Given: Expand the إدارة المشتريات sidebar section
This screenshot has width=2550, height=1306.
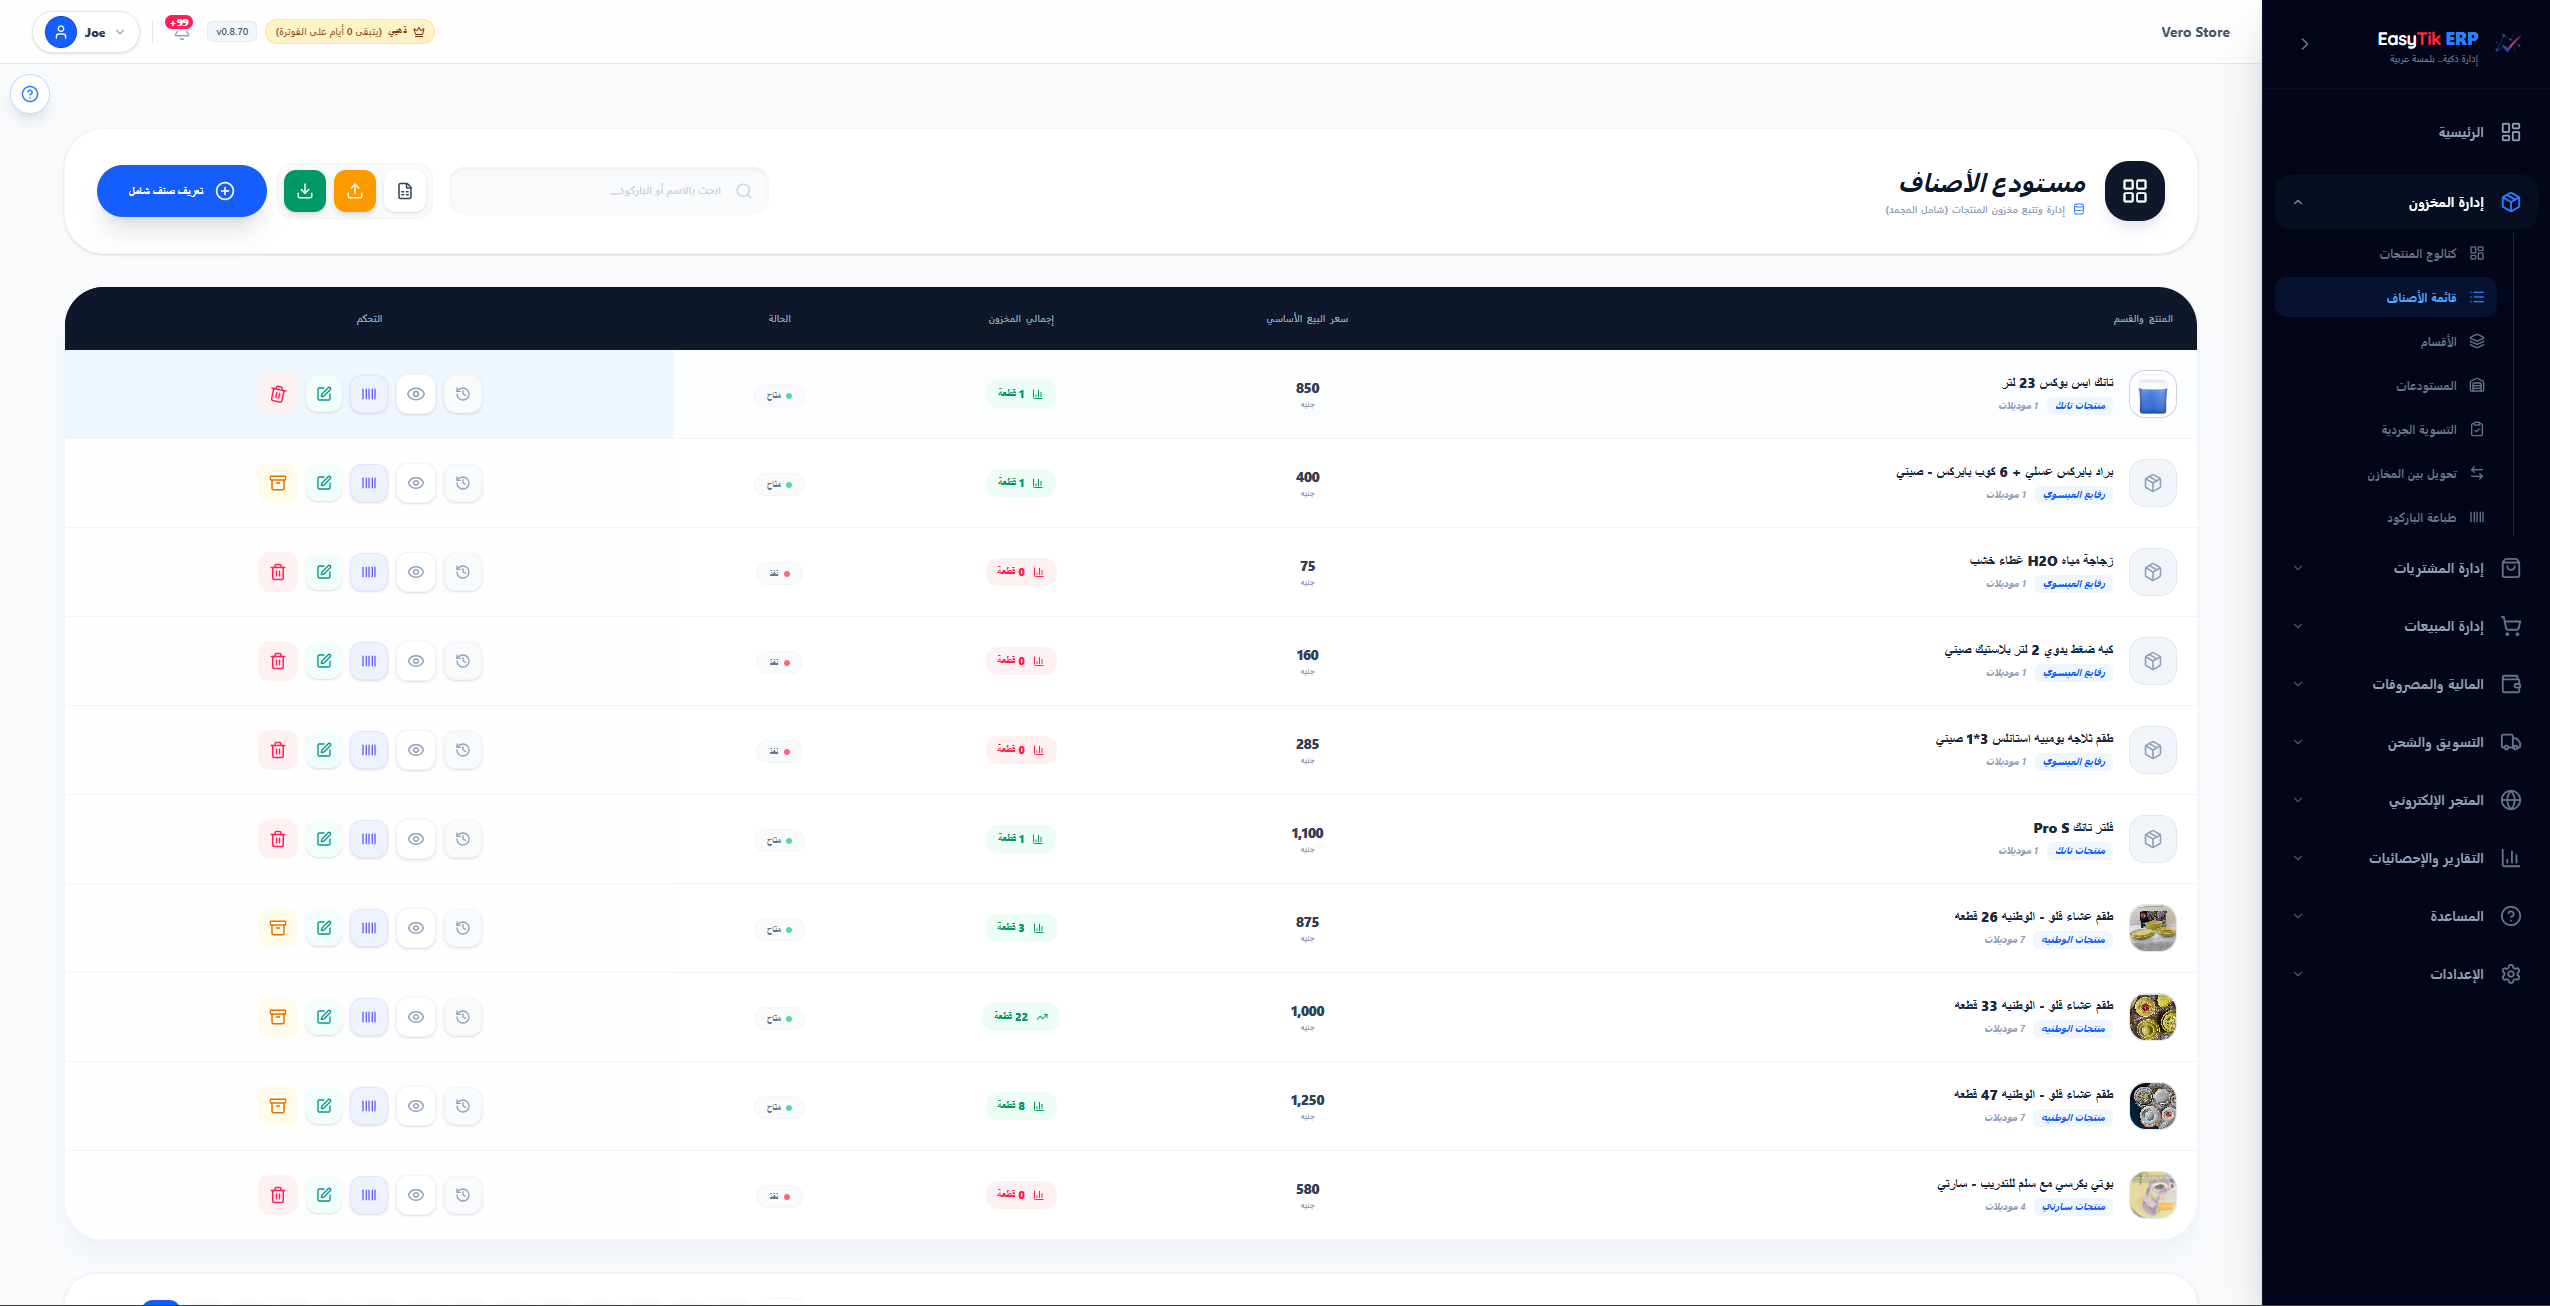Looking at the screenshot, I should point(2406,568).
